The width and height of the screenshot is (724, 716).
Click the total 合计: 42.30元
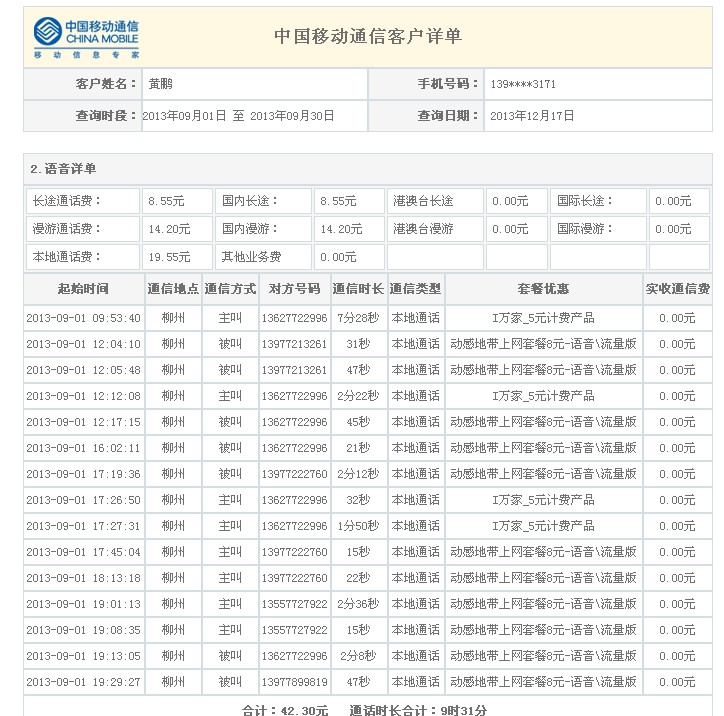coord(285,710)
